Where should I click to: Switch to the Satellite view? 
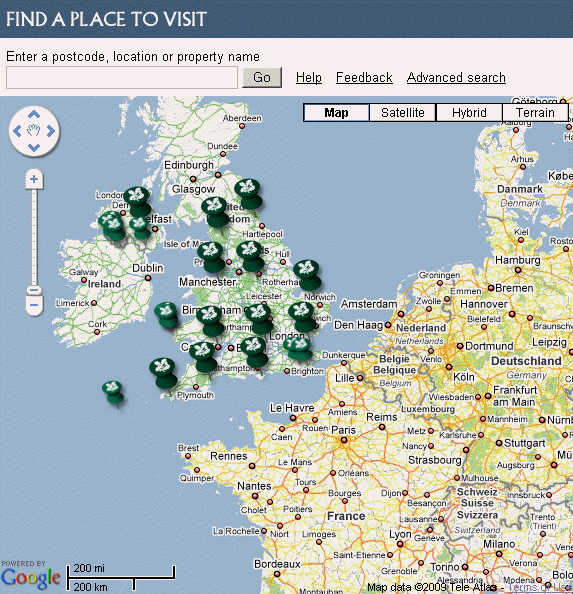(x=403, y=113)
